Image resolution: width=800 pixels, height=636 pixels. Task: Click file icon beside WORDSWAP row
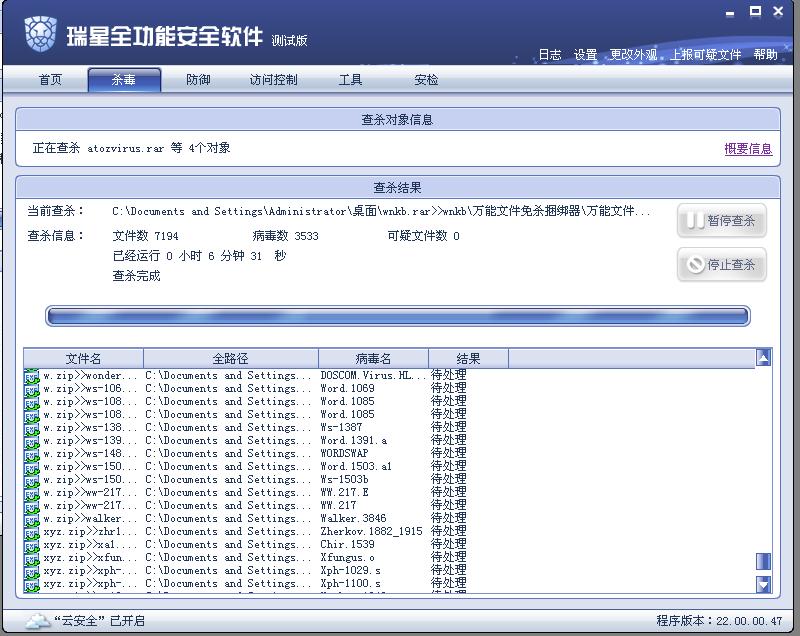tap(32, 454)
